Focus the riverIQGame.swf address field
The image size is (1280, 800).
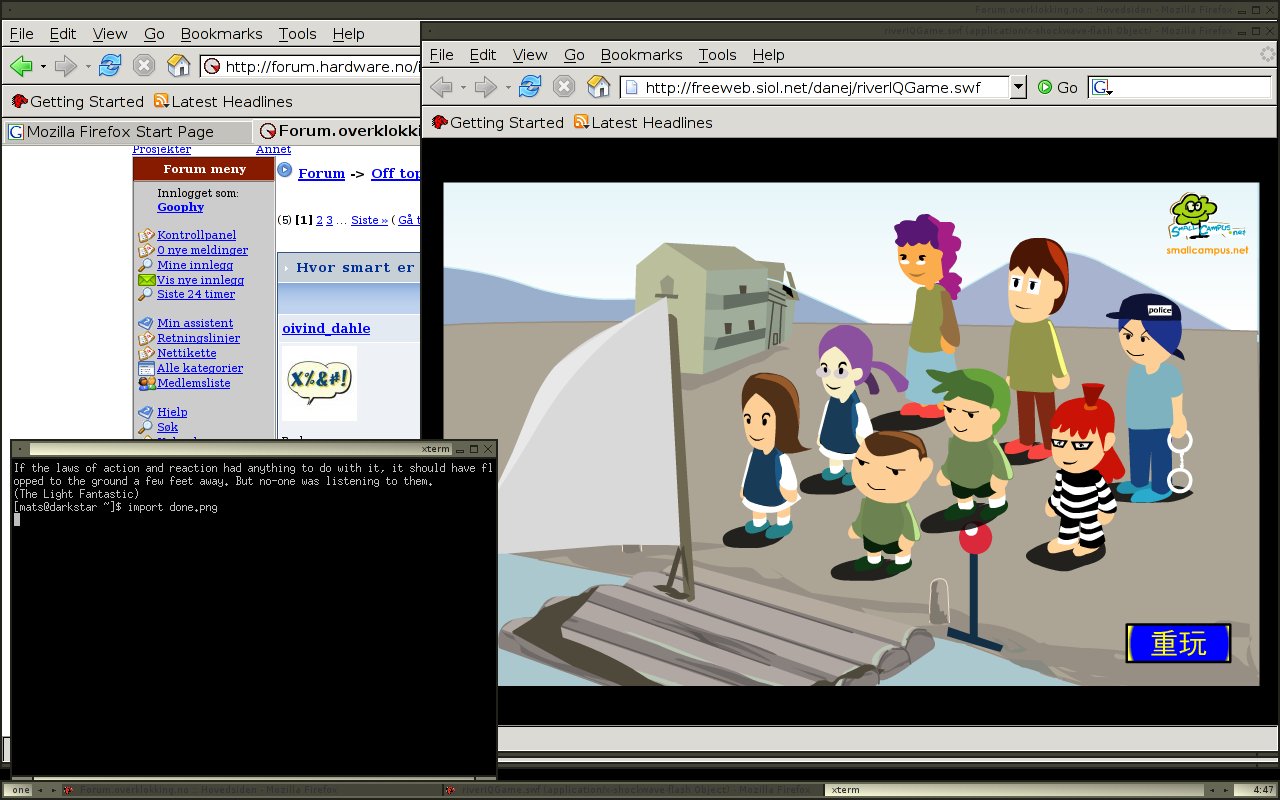(815, 88)
